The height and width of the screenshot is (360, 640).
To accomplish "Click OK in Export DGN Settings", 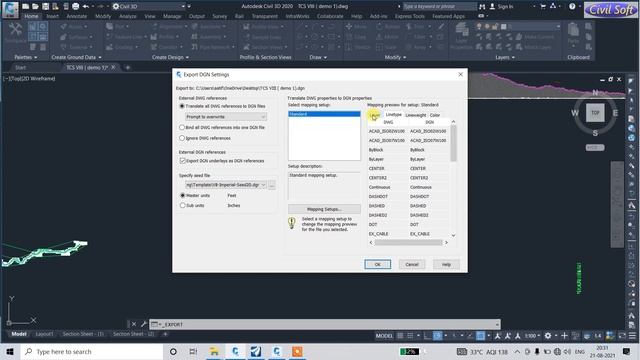I will (378, 264).
